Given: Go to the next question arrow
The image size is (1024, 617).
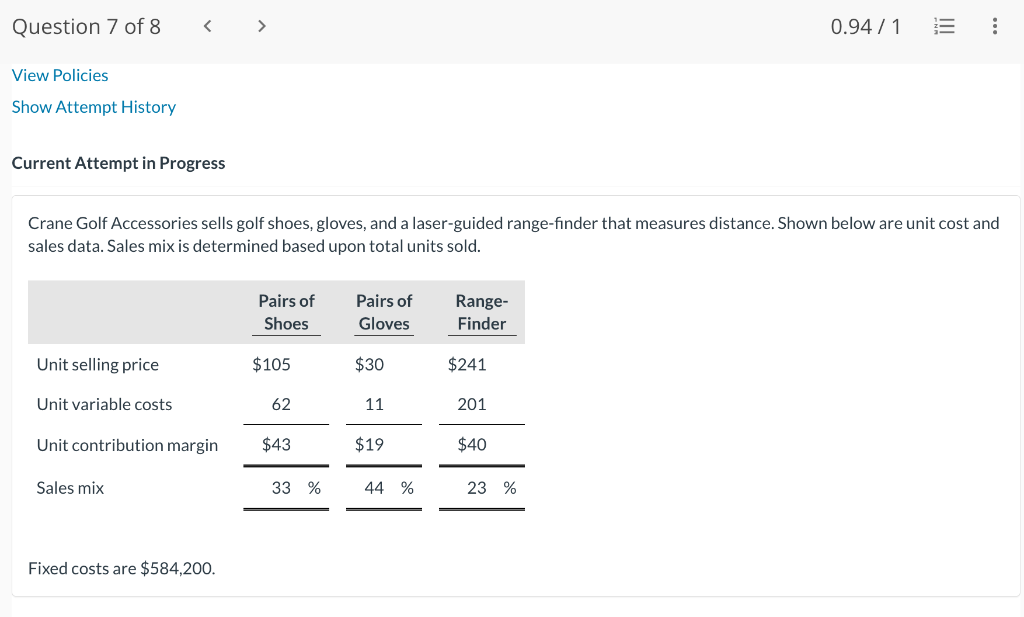Looking at the screenshot, I should click(262, 26).
